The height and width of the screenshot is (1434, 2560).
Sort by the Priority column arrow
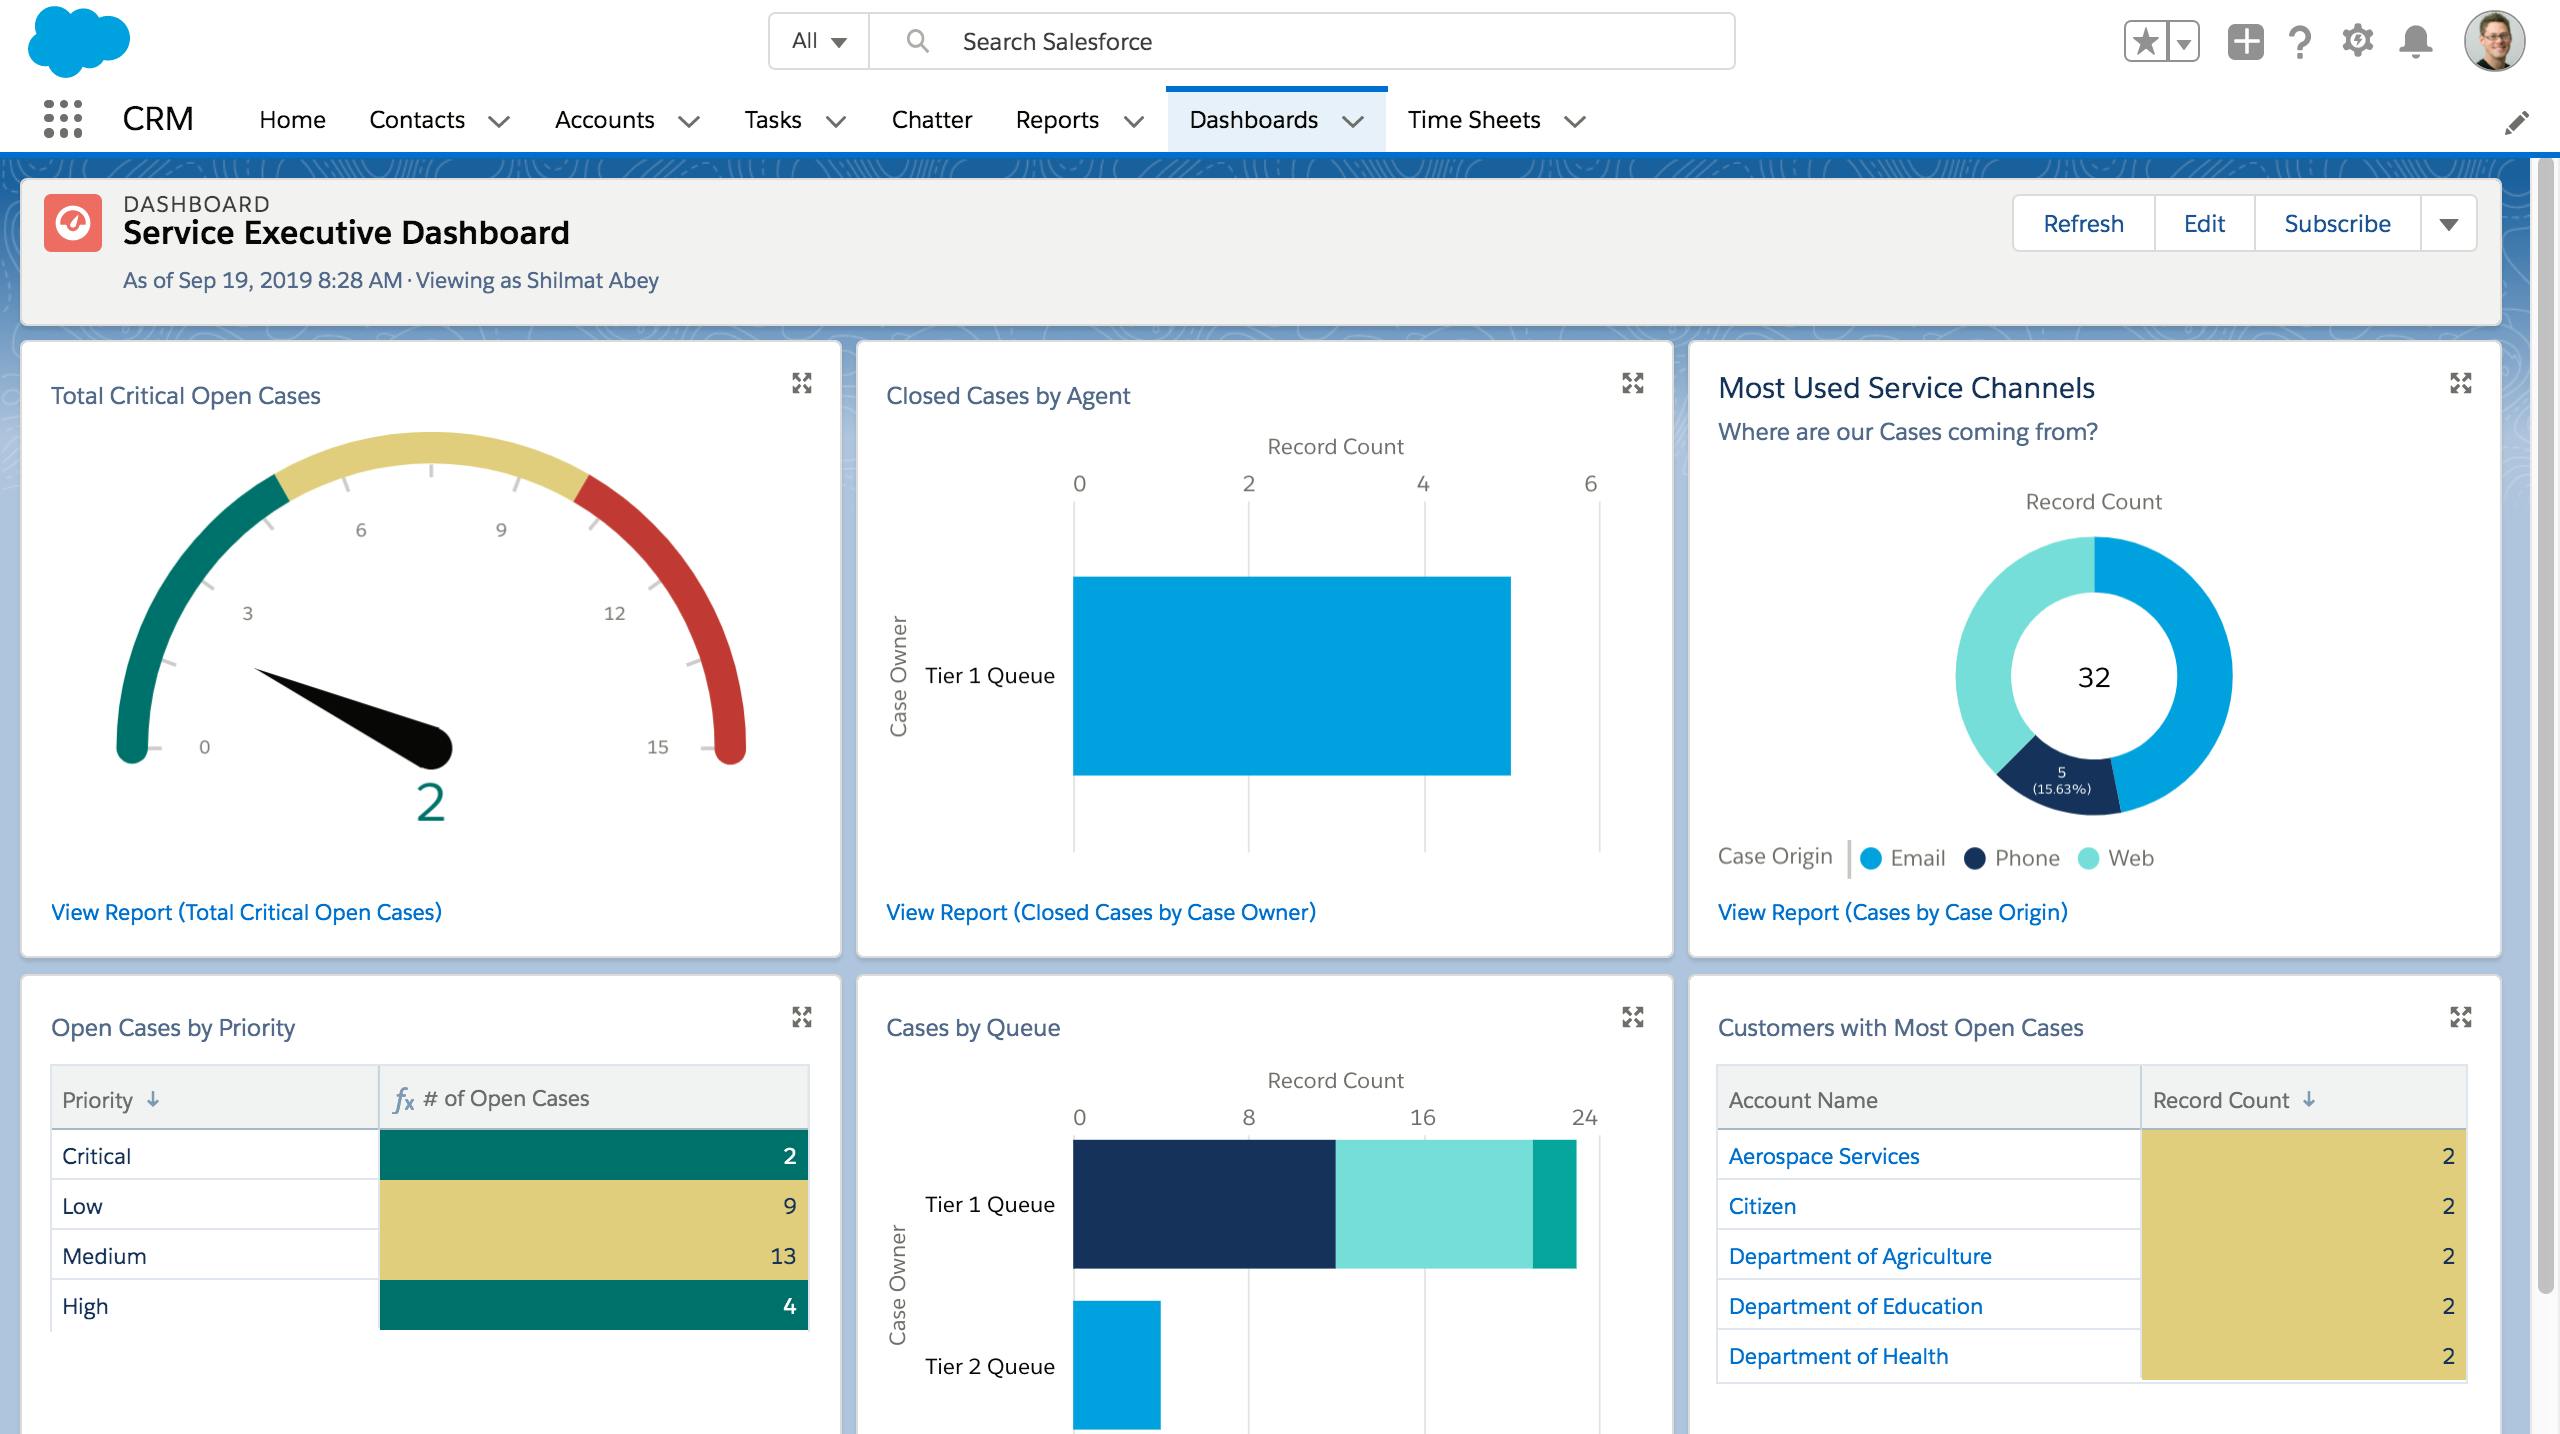153,1099
